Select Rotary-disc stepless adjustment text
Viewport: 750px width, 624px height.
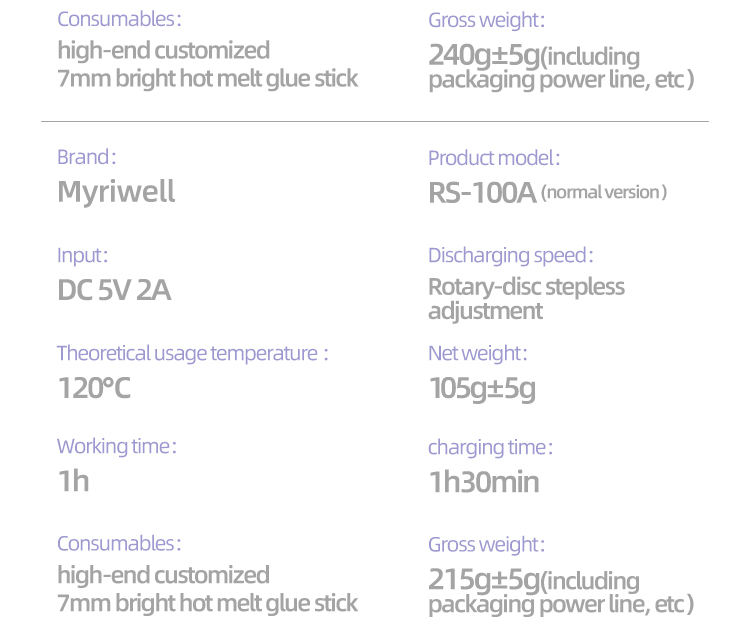pos(526,298)
